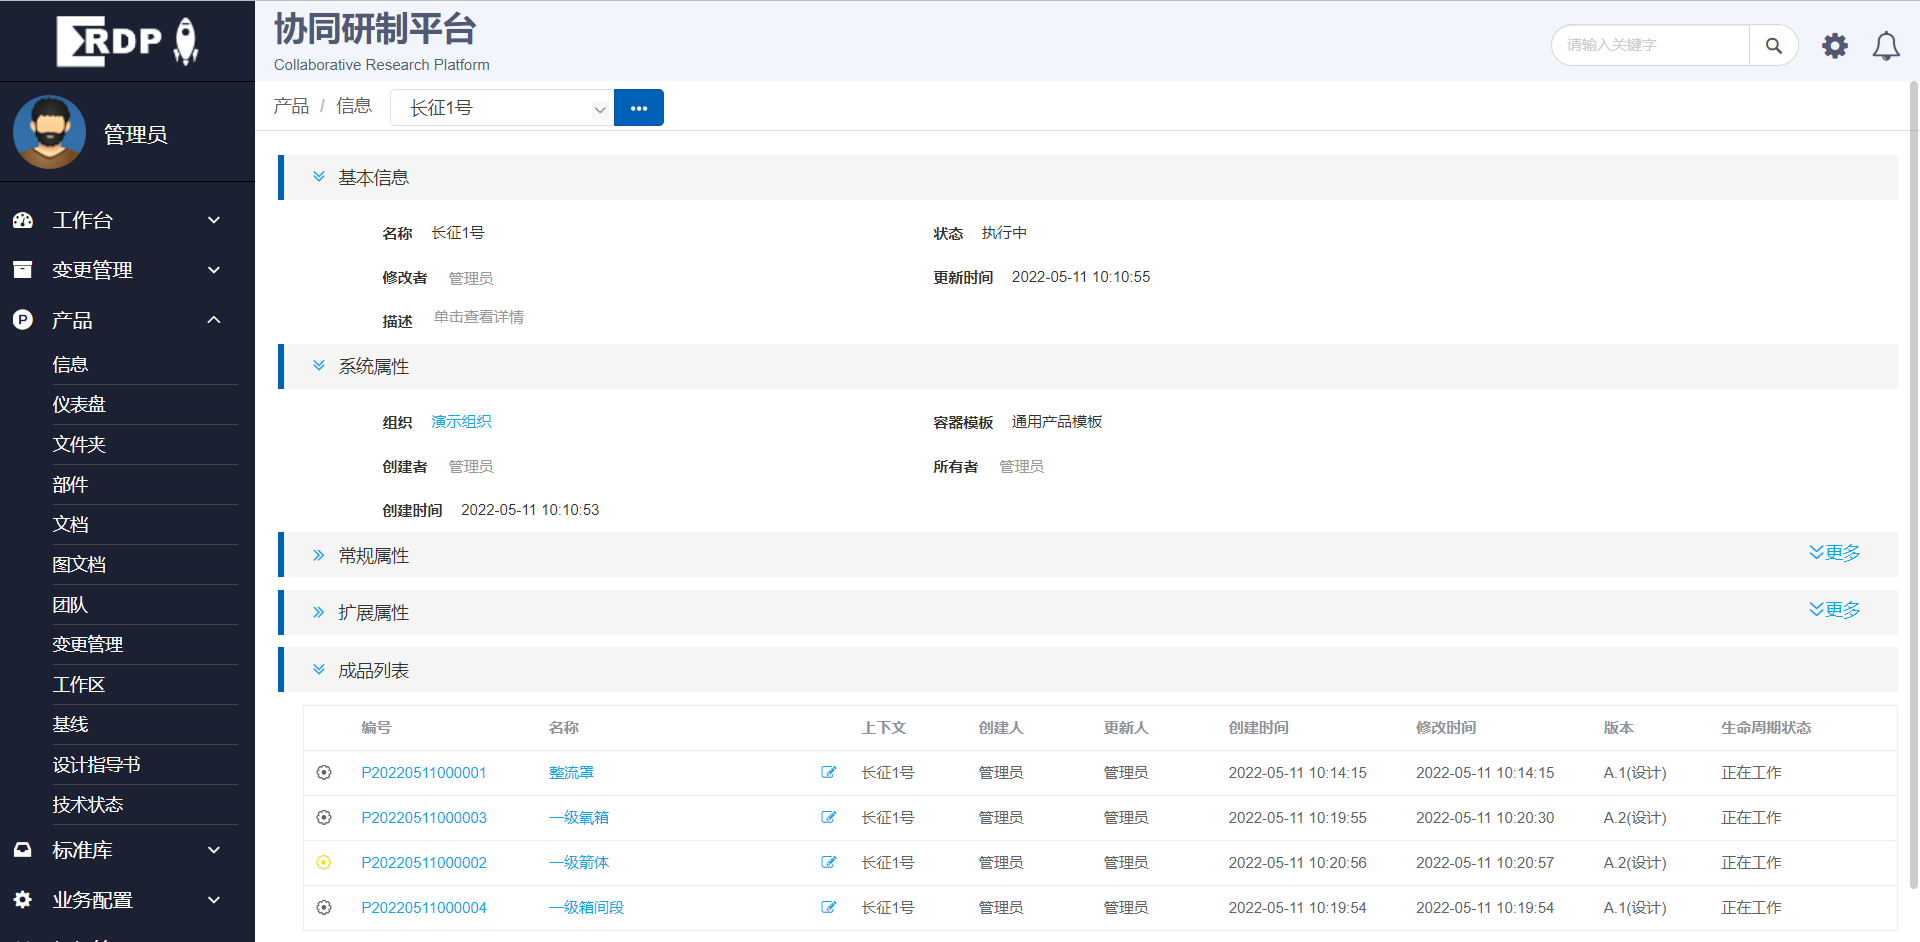
Task: Expand the 变更管理 top sidebar menu
Action: [x=214, y=270]
